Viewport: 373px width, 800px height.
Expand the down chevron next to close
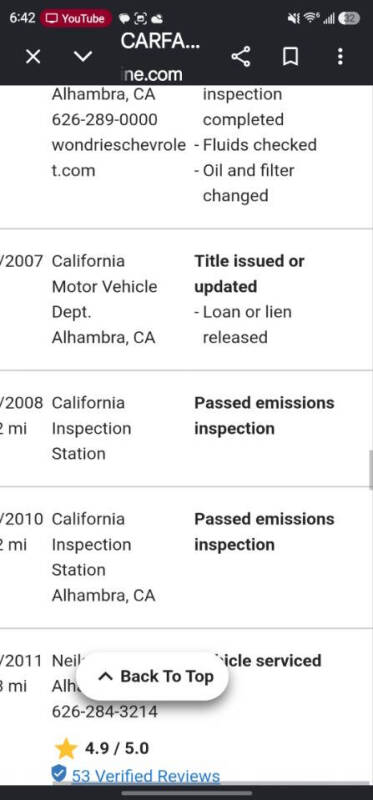coord(83,56)
